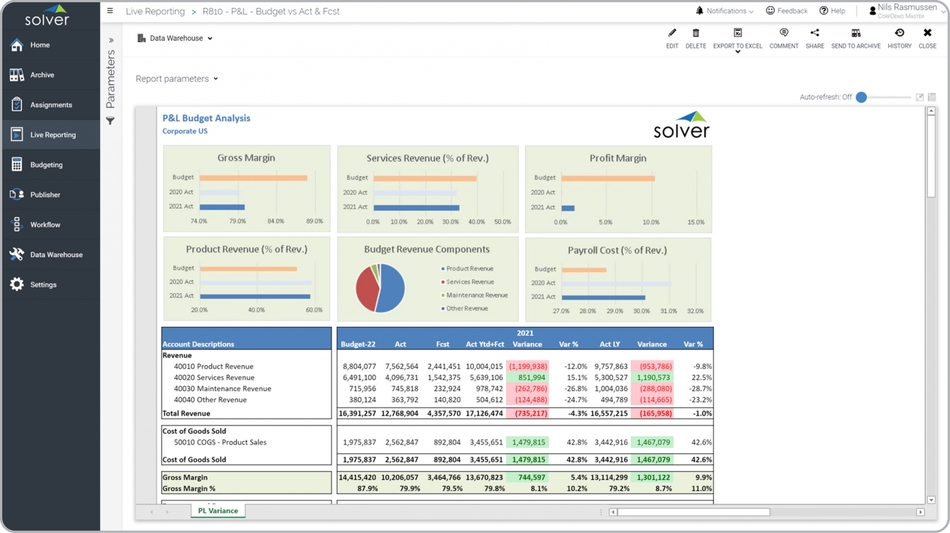The image size is (950, 533).
Task: Click the Live Reporting breadcrumb link
Action: 155,12
